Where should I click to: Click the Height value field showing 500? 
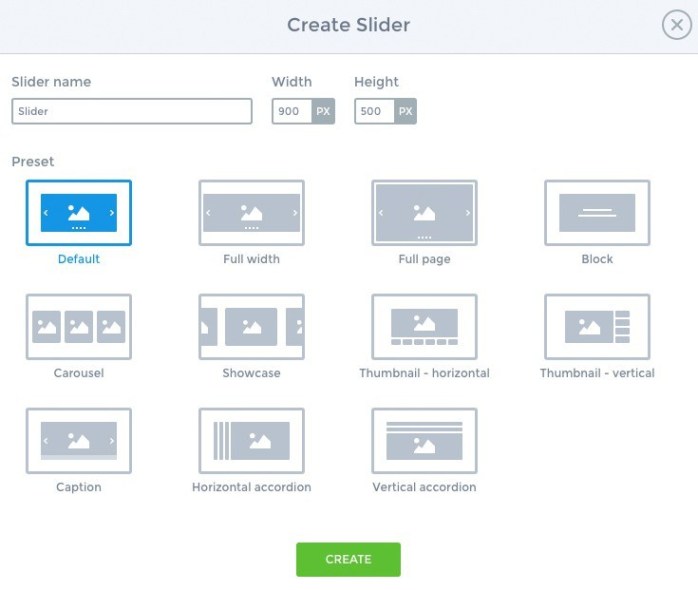pos(374,111)
